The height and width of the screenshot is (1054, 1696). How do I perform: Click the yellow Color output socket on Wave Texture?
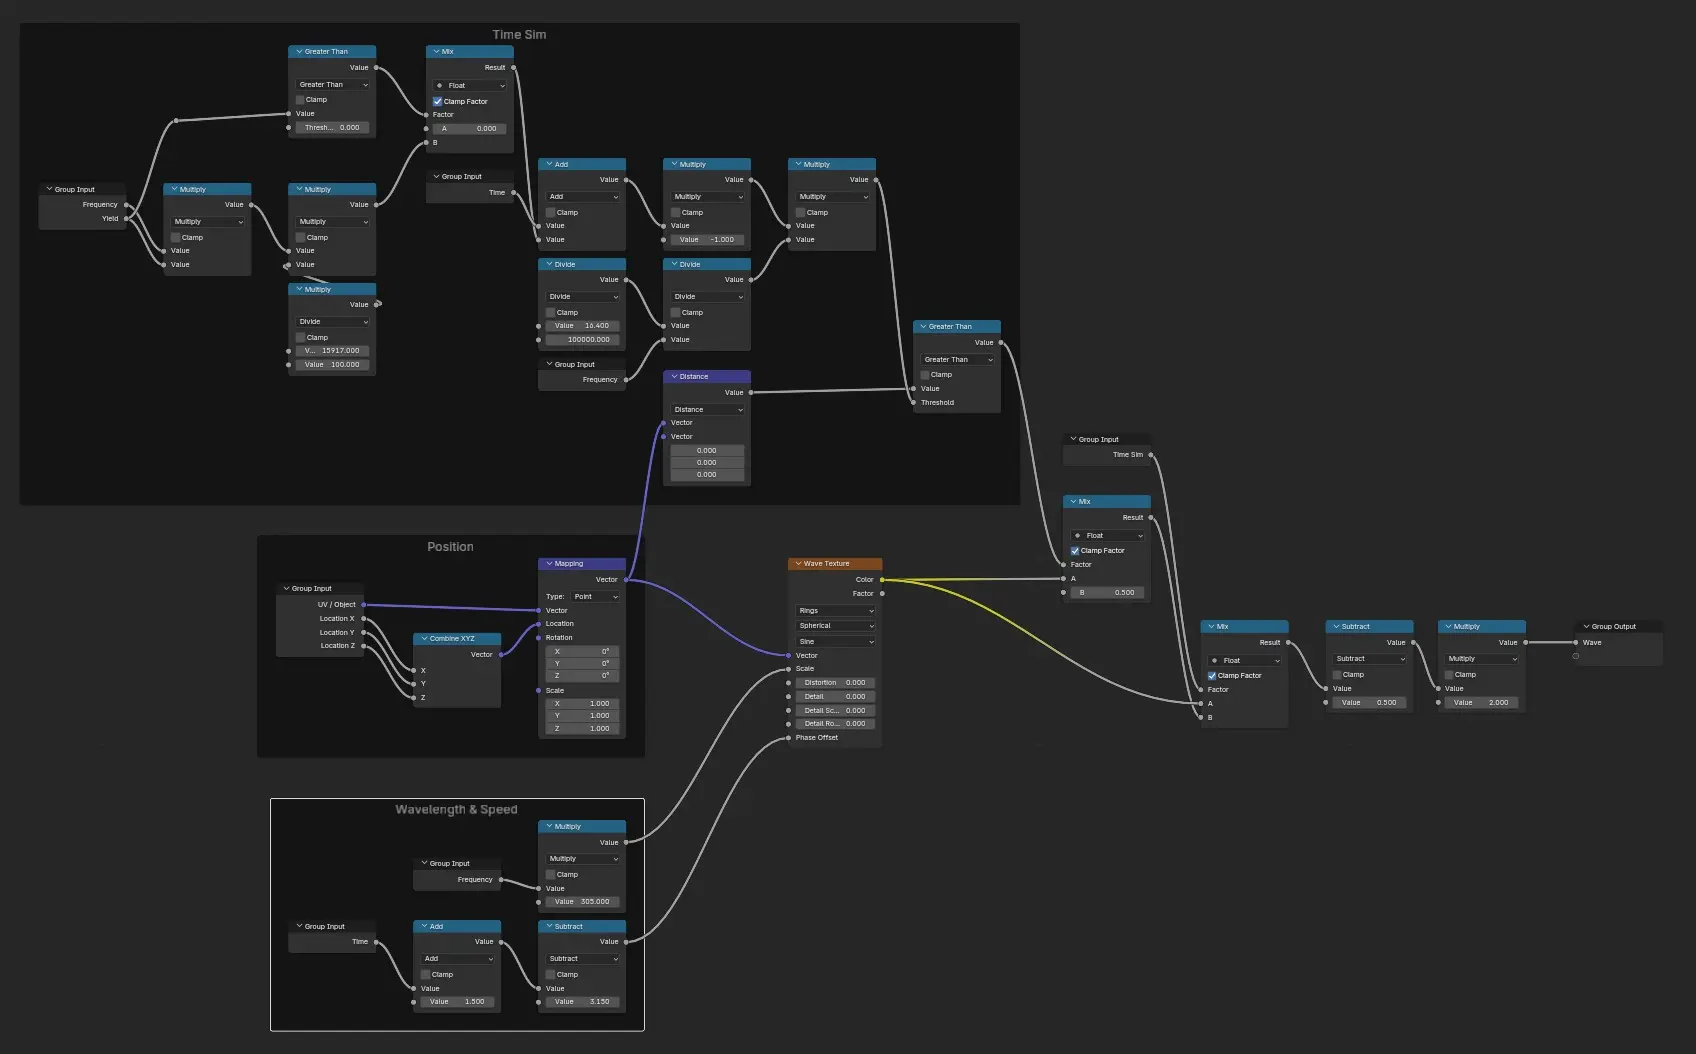click(882, 580)
